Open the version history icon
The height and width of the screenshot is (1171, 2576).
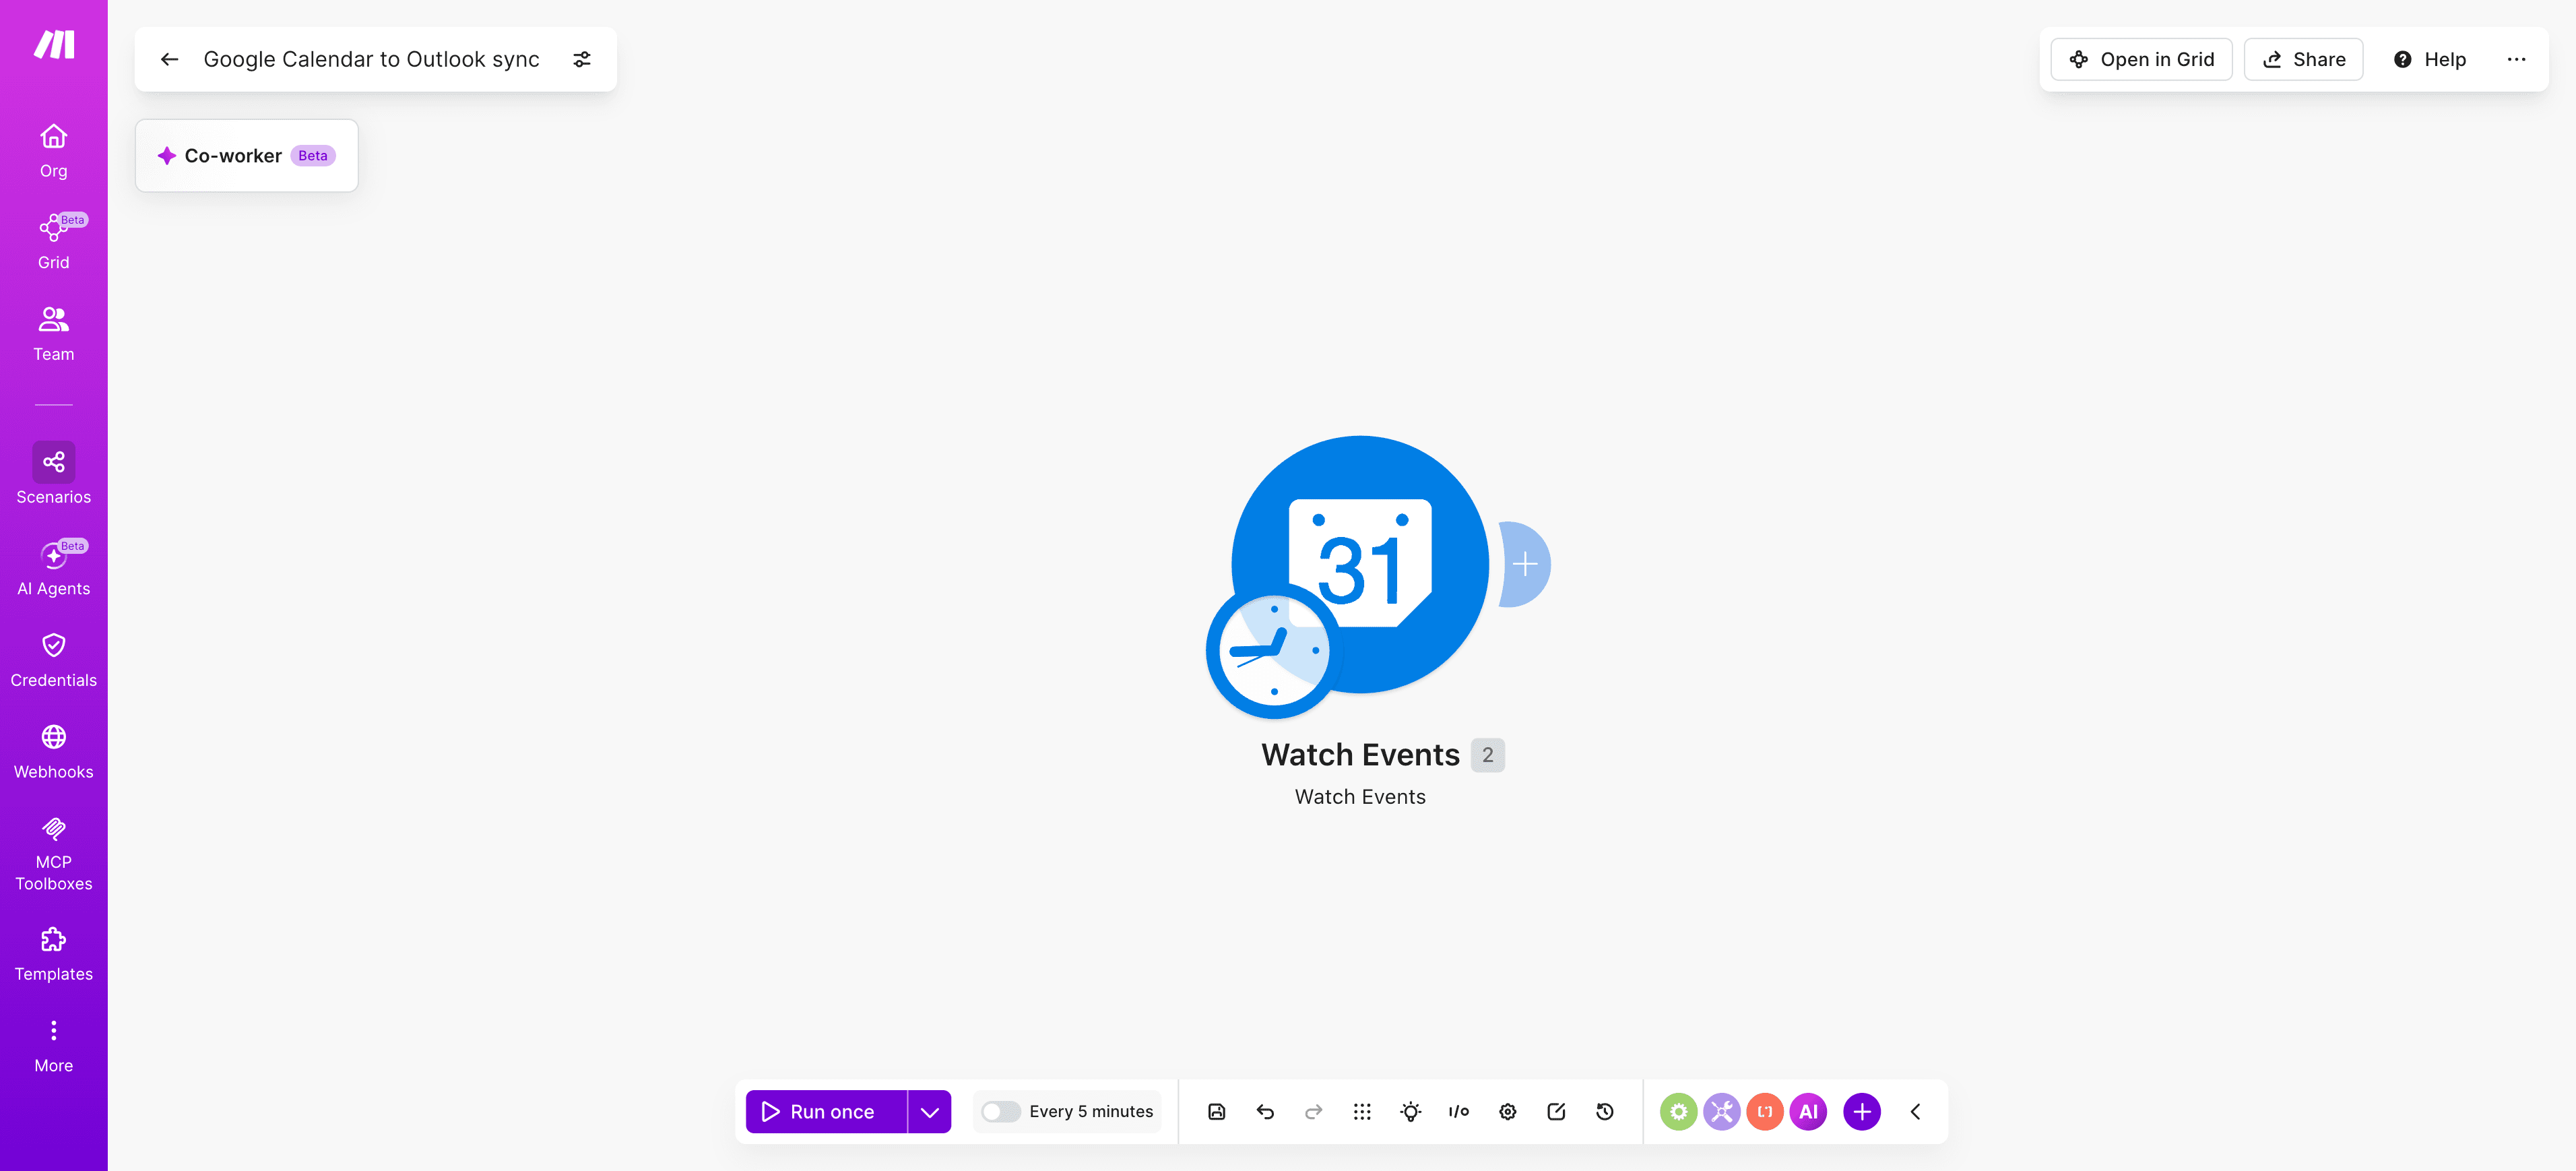pos(1604,1111)
